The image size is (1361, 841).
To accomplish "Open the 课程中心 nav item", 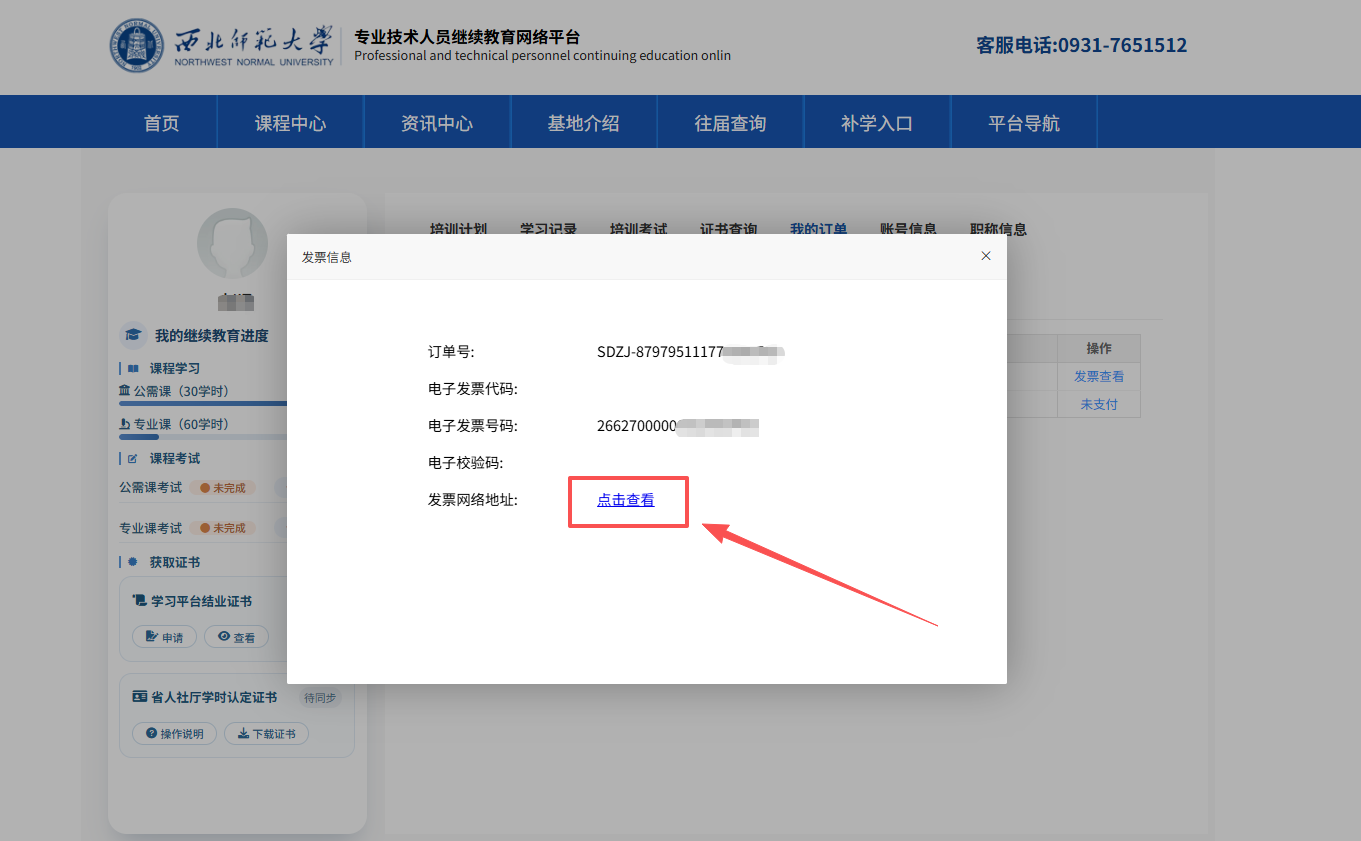I will point(290,123).
